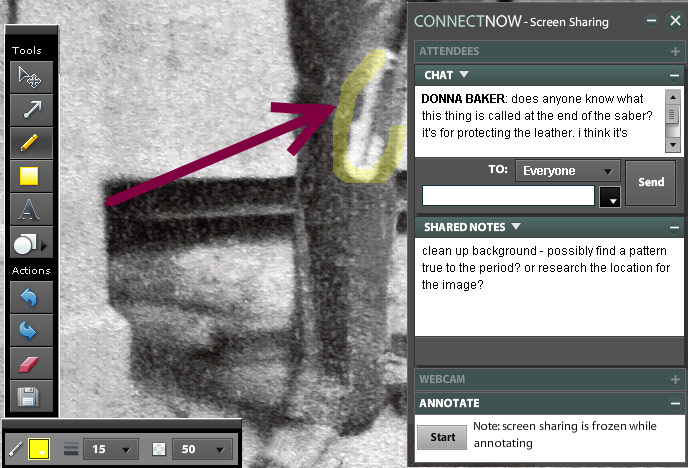
Task: Click the Undo action arrow
Action: pyautogui.click(x=29, y=295)
